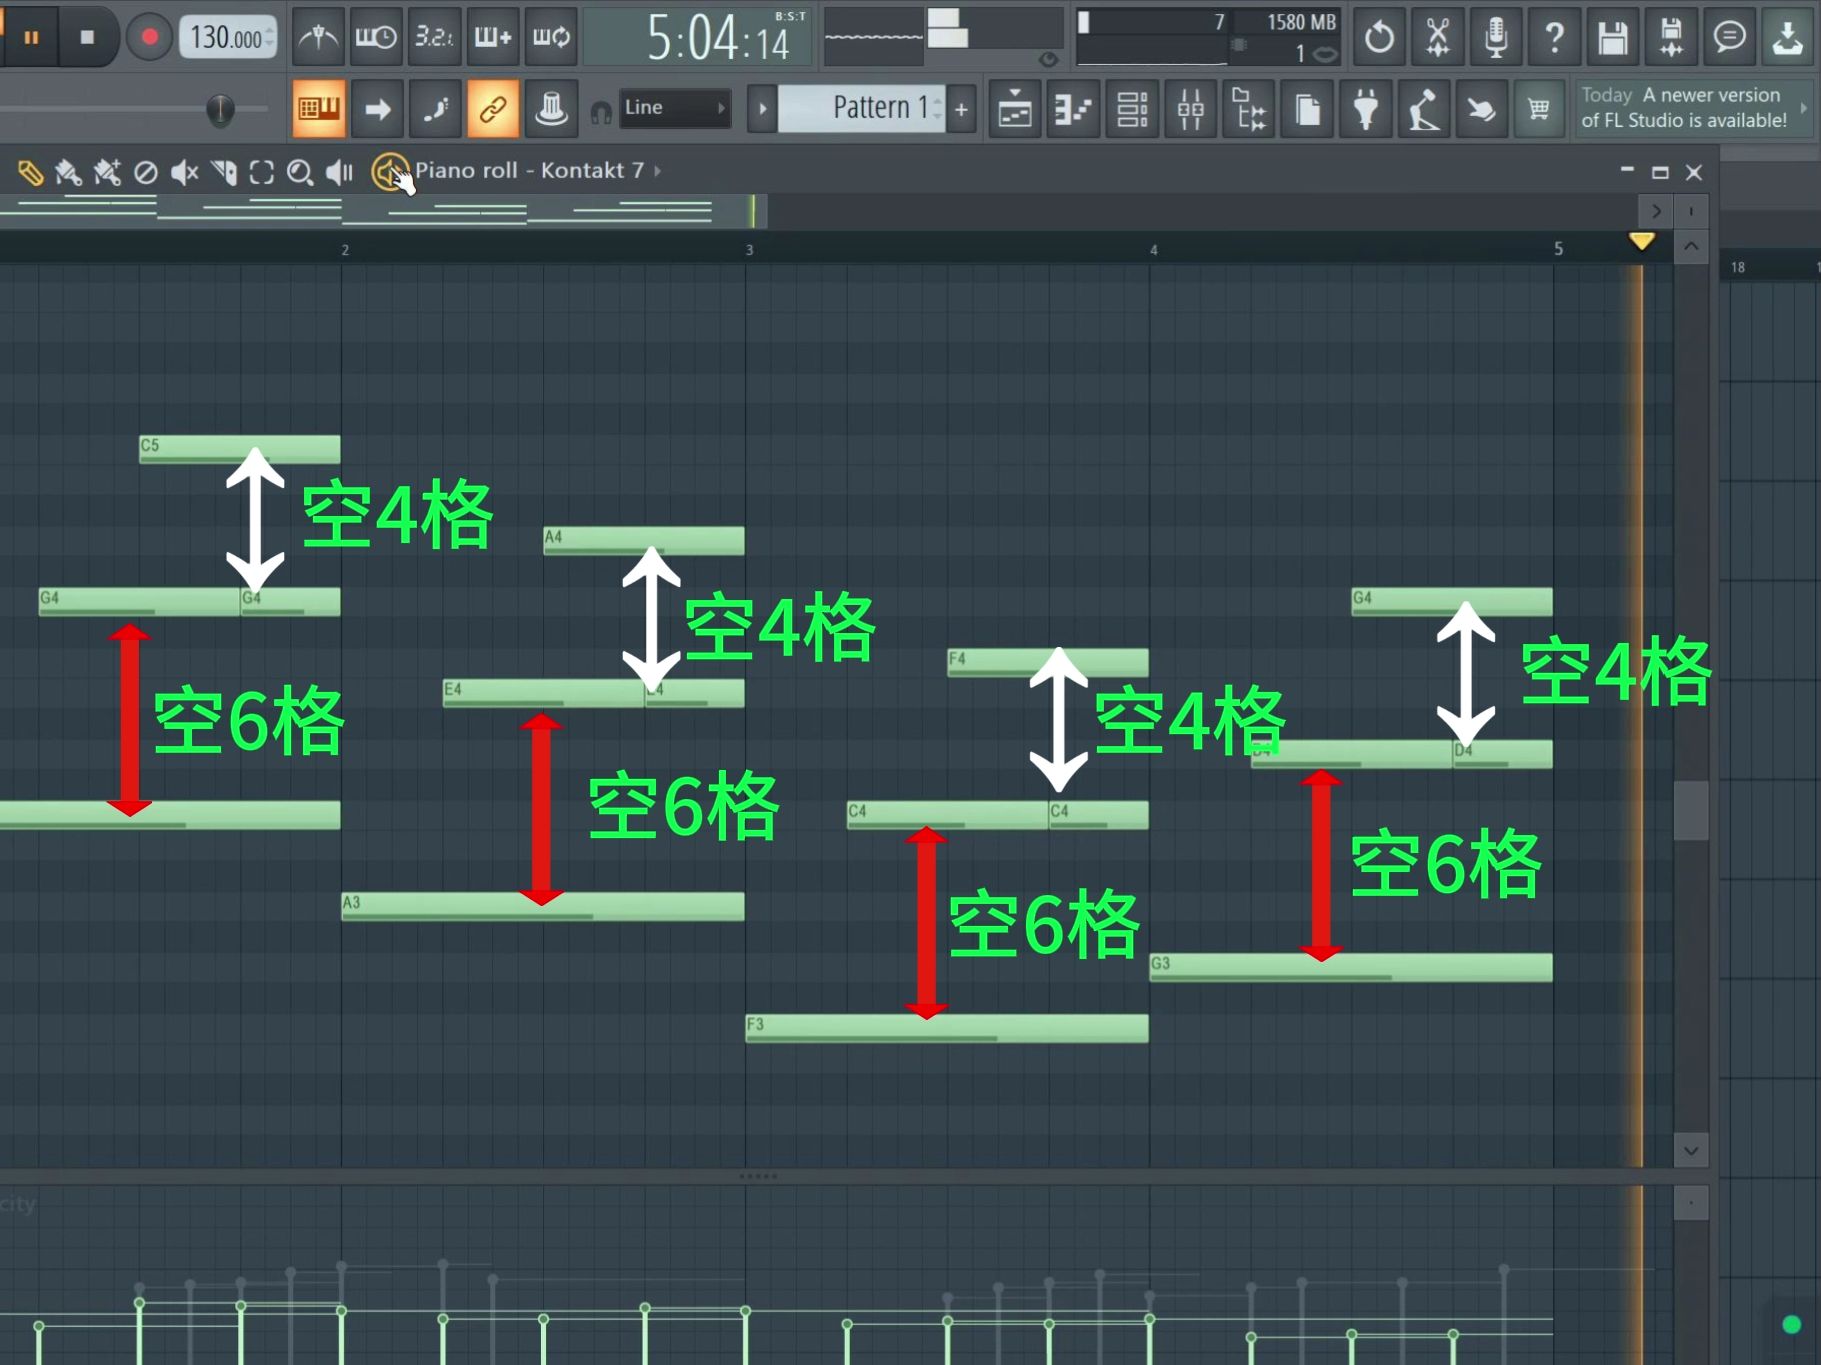
Task: Select the Slice tool in piano roll
Action: coord(224,172)
